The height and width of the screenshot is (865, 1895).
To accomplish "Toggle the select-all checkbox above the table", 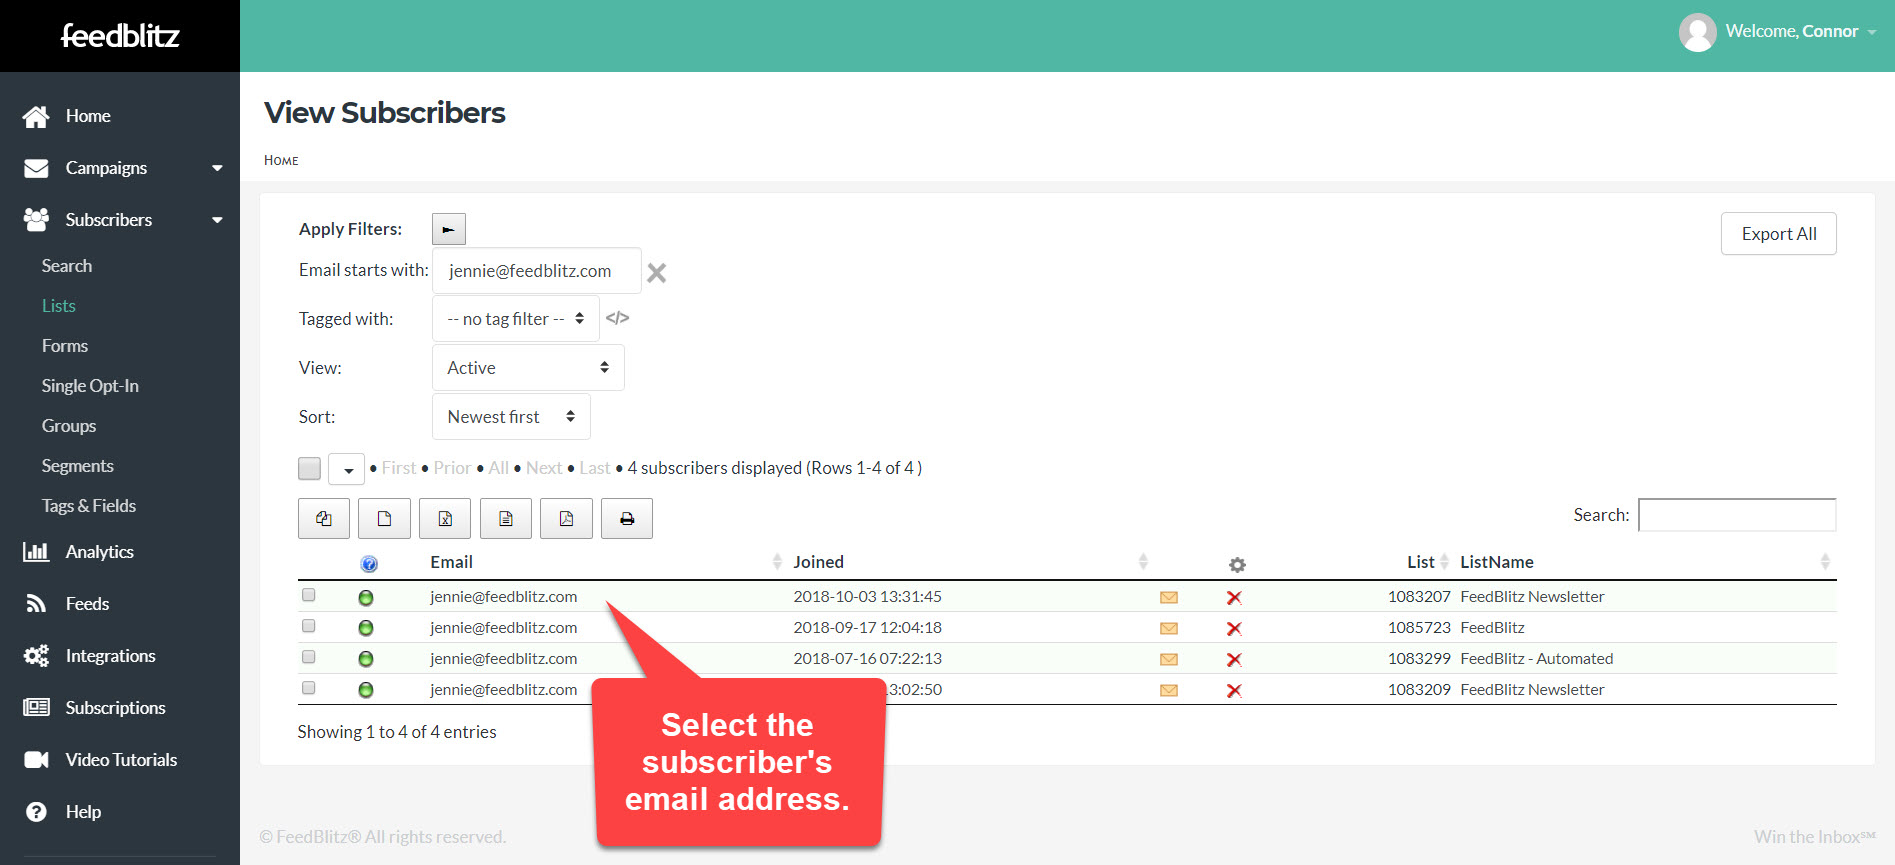I will point(310,468).
